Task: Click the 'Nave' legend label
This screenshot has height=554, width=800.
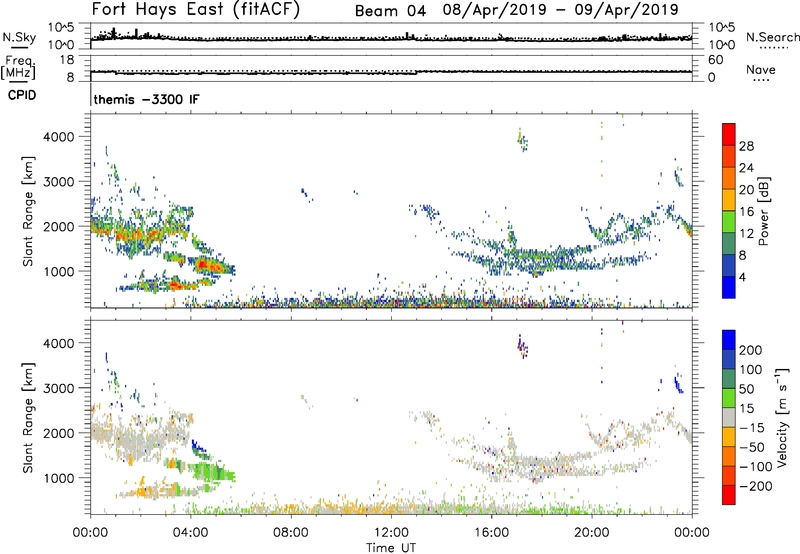Action: click(x=760, y=69)
